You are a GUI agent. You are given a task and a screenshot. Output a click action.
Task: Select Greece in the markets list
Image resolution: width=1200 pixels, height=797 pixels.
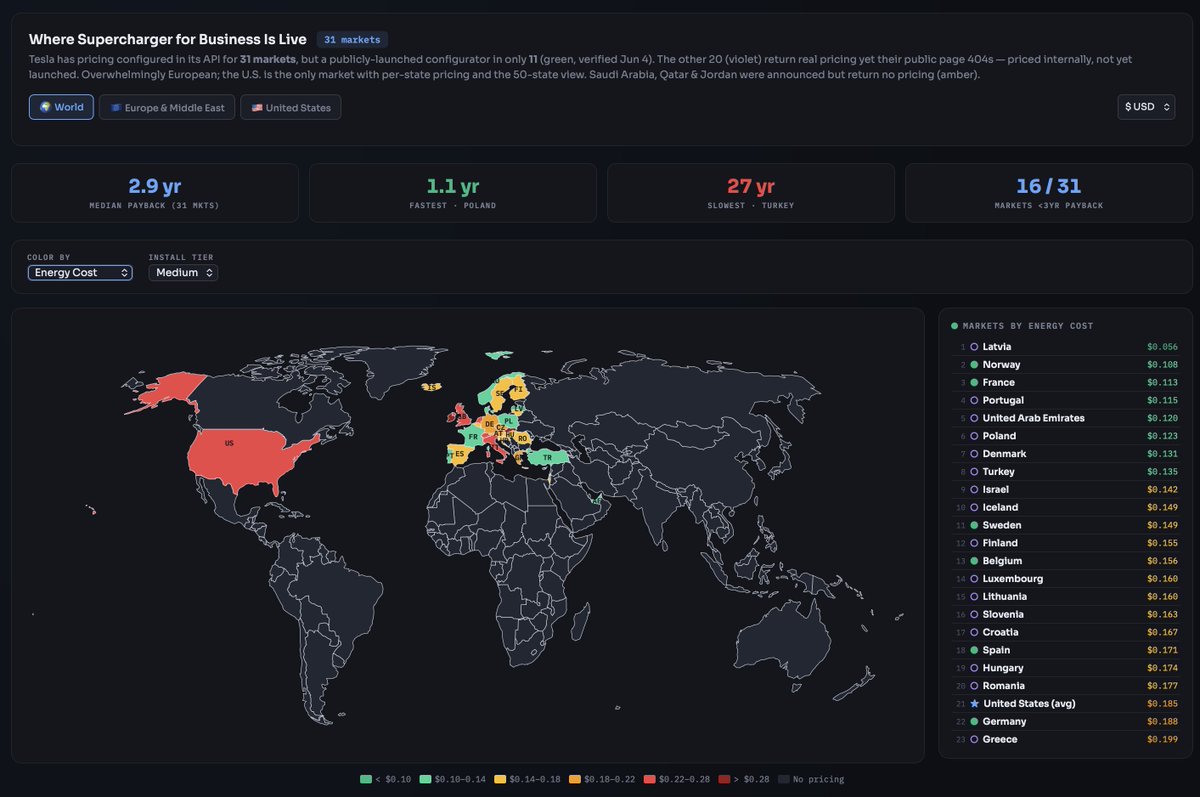1065,740
